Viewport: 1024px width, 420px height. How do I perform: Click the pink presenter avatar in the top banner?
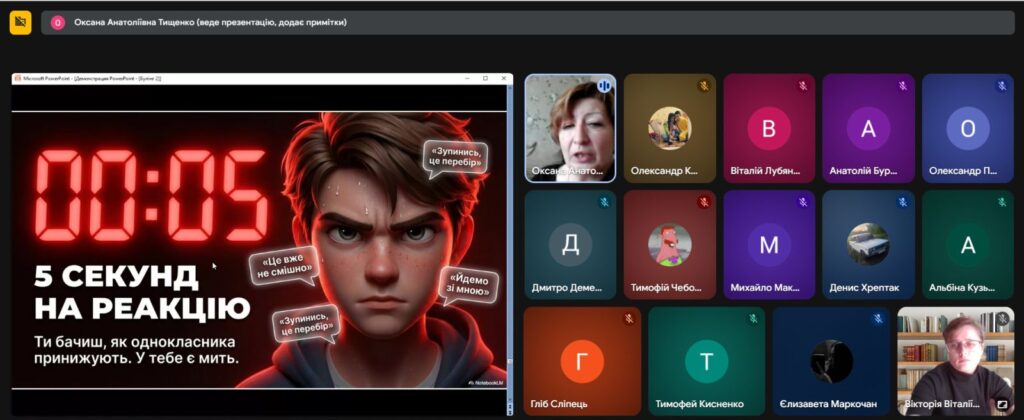[x=58, y=22]
